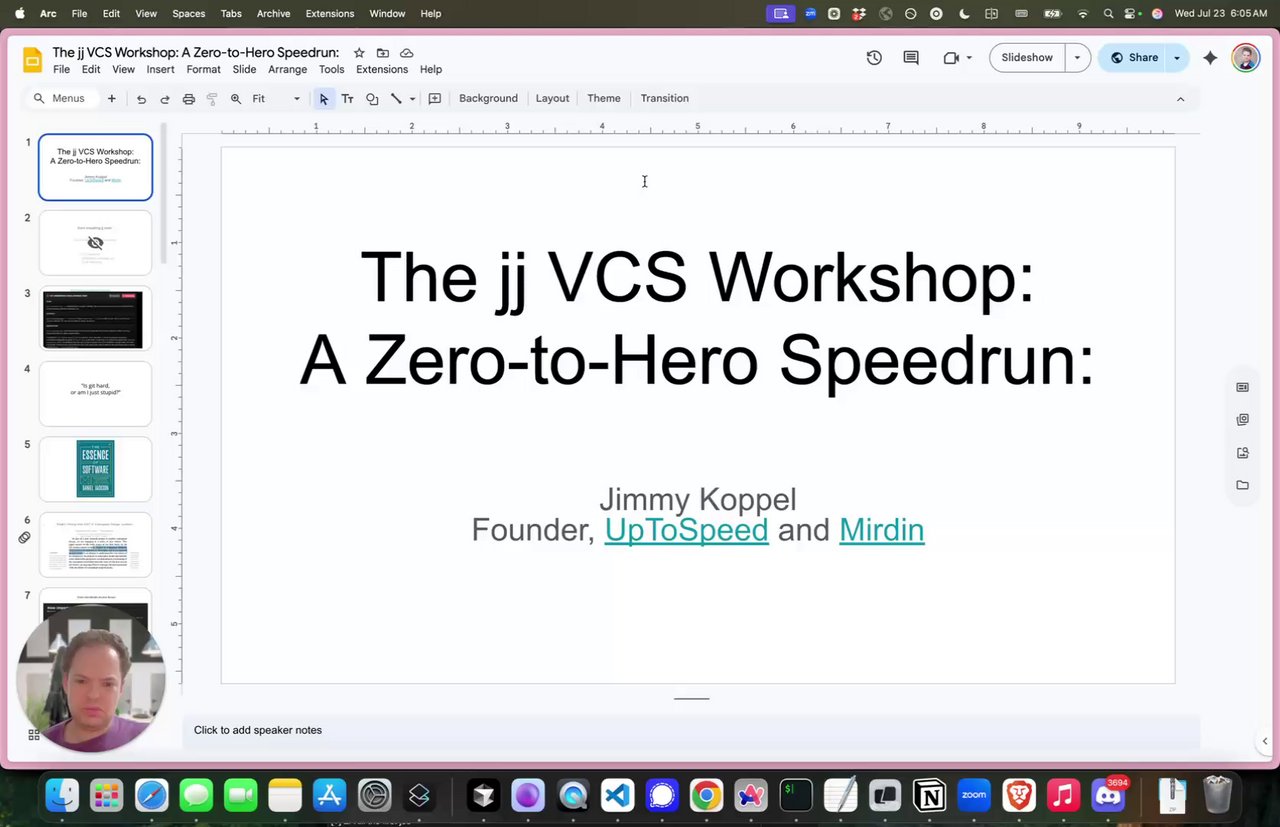Toggle Do Not Disturb moon in menu bar
1280x827 pixels.
(964, 14)
